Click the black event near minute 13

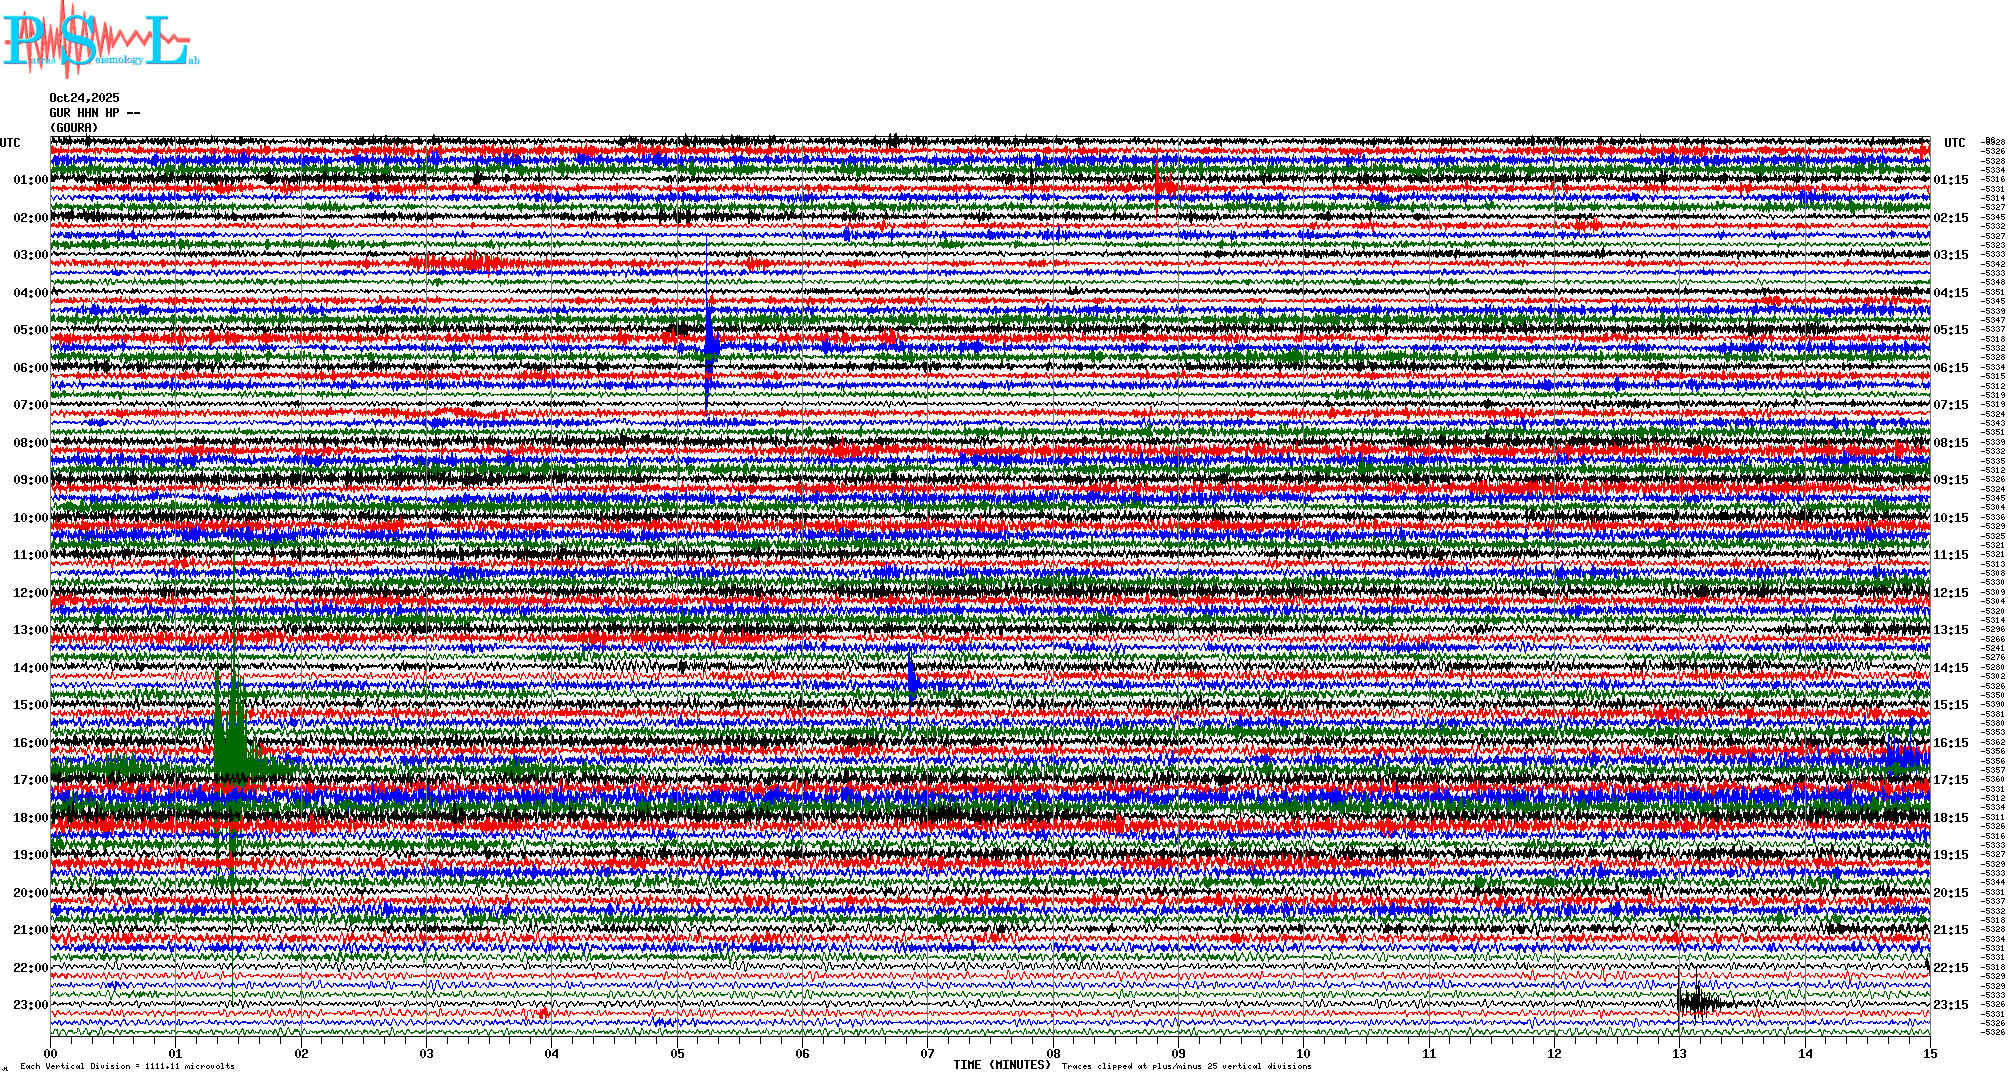[1697, 1002]
